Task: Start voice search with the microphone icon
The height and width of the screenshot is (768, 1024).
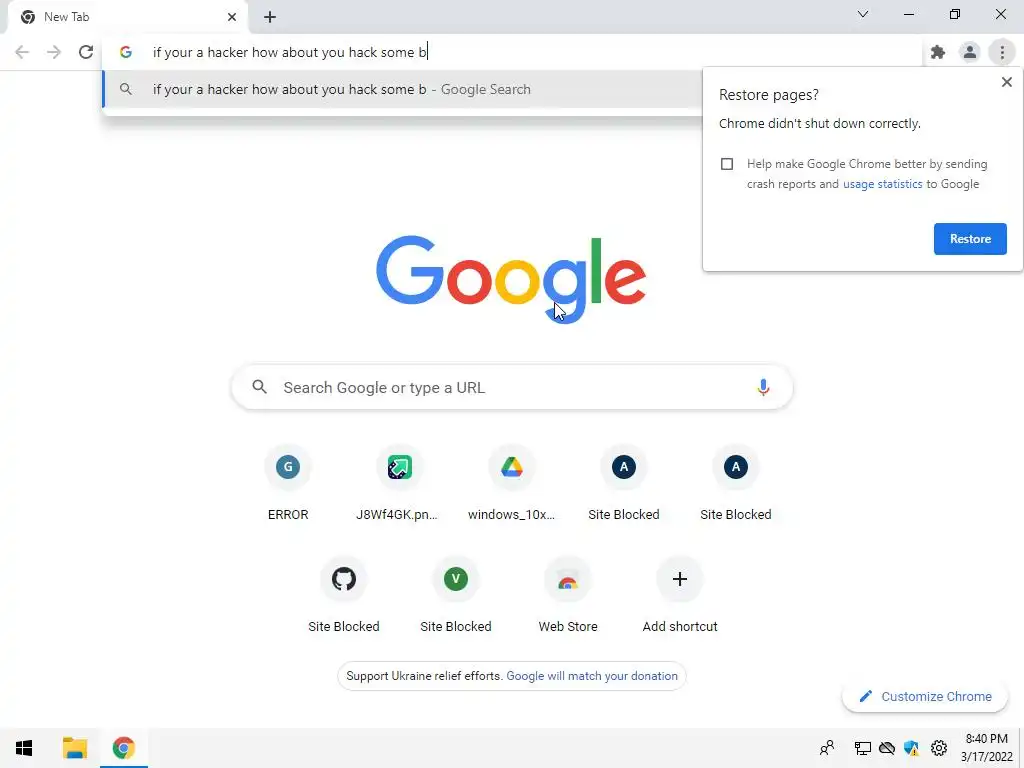Action: [x=763, y=387]
